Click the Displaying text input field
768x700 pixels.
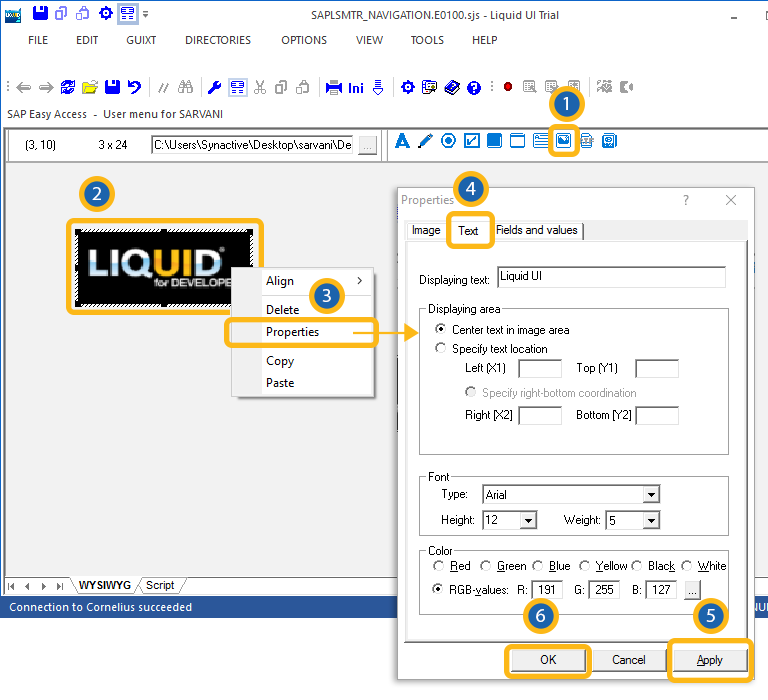pyautogui.click(x=611, y=277)
